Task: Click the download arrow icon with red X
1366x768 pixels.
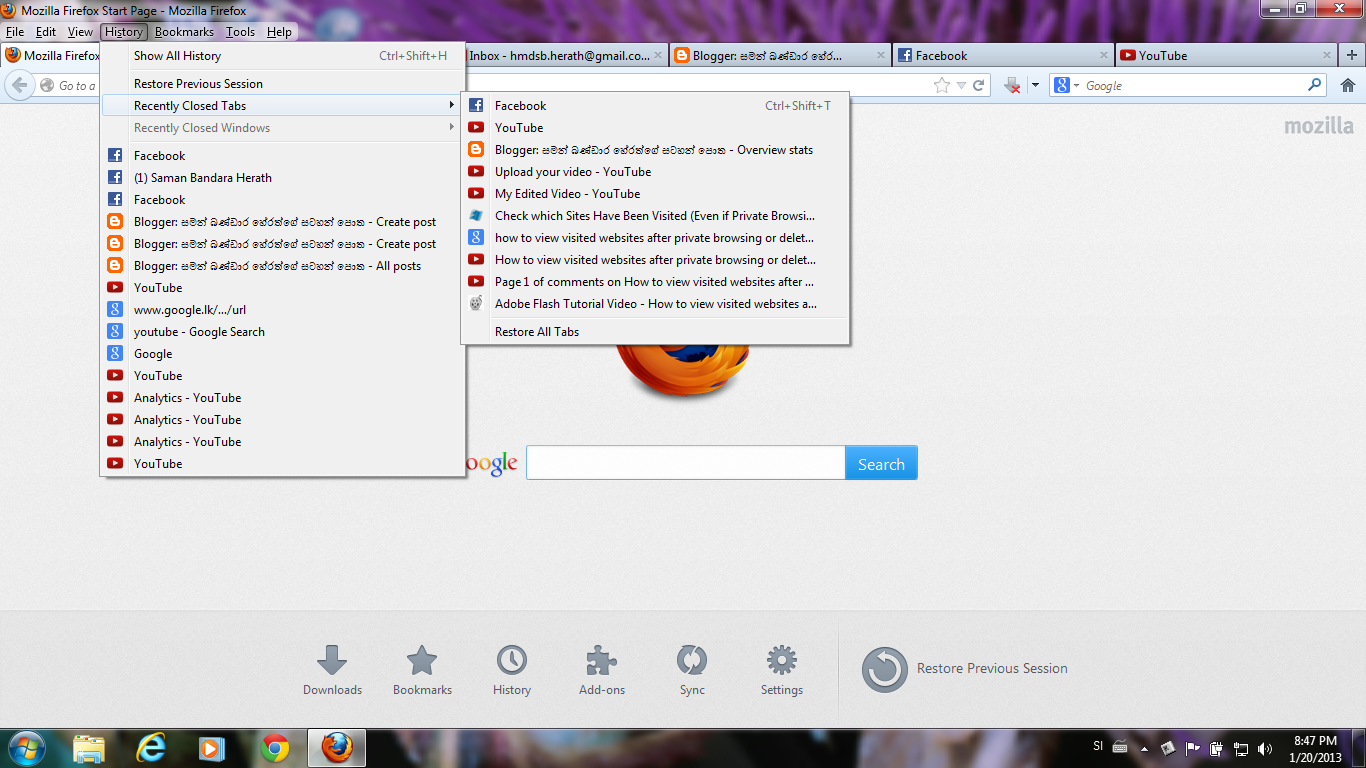Action: [x=1012, y=86]
